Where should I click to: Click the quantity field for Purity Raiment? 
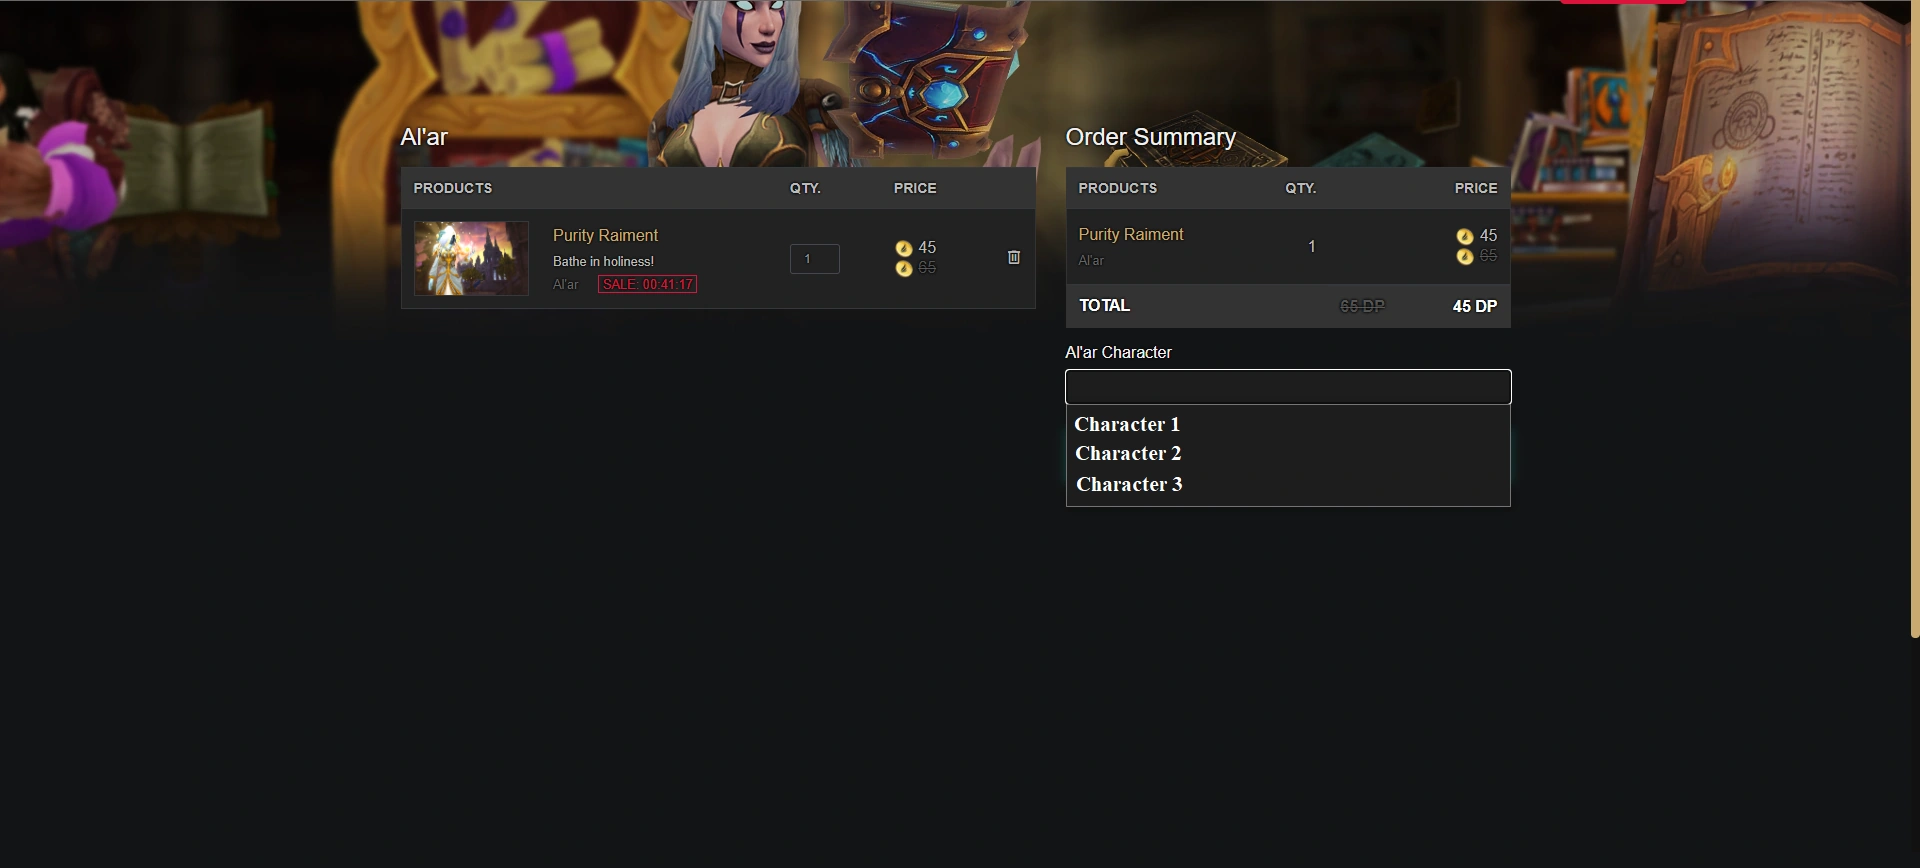point(815,259)
